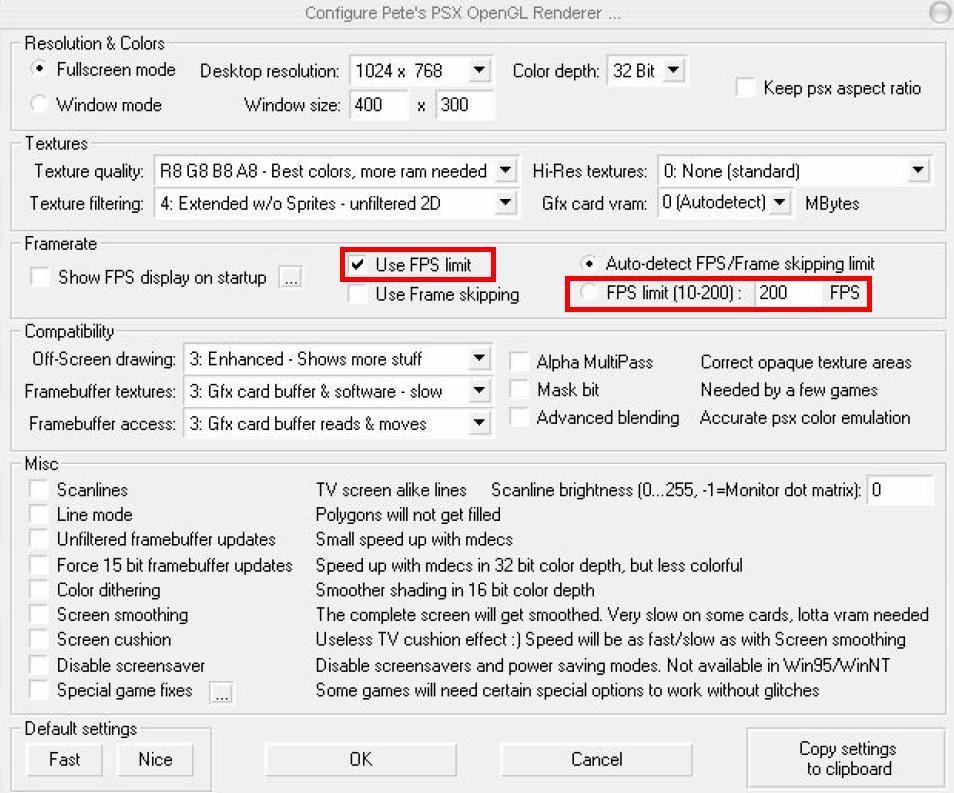Click Cancel button
The image size is (954, 793).
pyautogui.click(x=596, y=760)
